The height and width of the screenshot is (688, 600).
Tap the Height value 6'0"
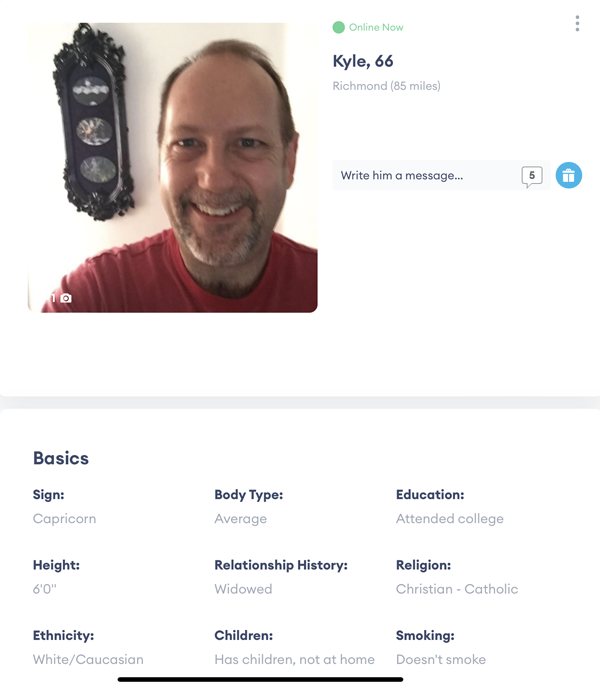tap(45, 589)
